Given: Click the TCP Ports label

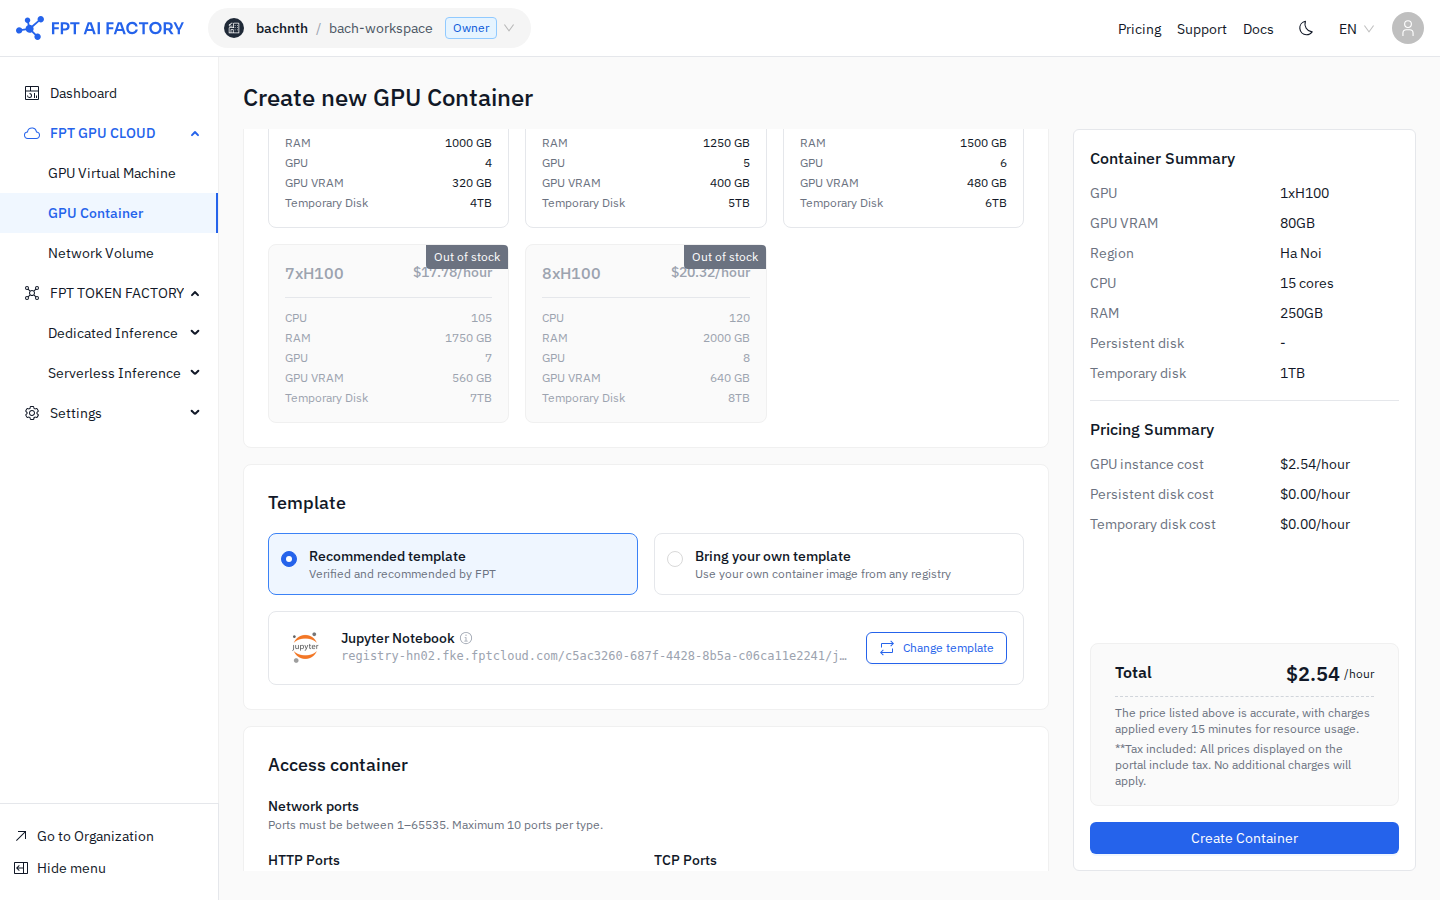Looking at the screenshot, I should 685,860.
